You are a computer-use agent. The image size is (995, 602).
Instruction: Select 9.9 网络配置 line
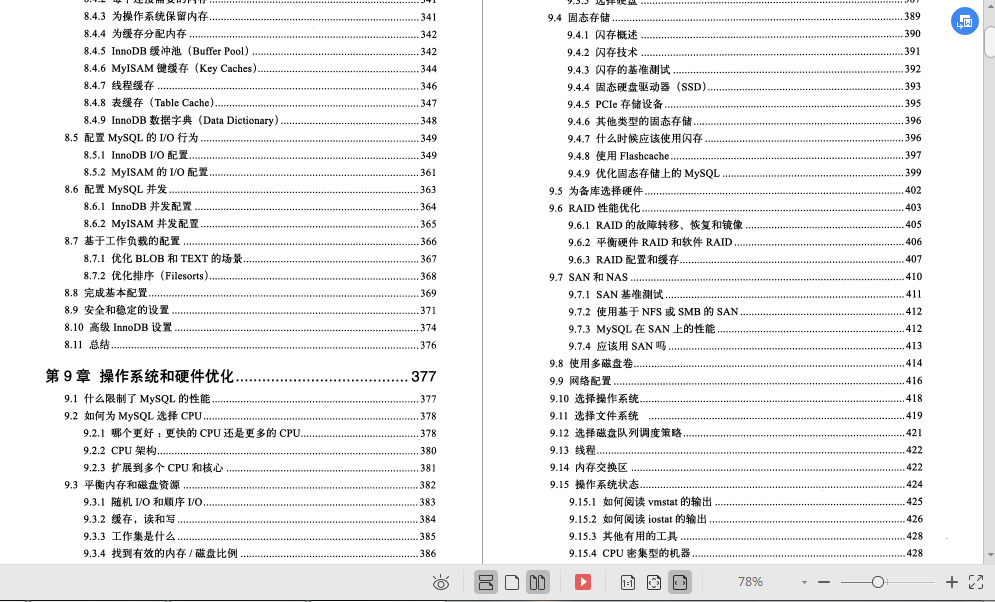click(735, 381)
